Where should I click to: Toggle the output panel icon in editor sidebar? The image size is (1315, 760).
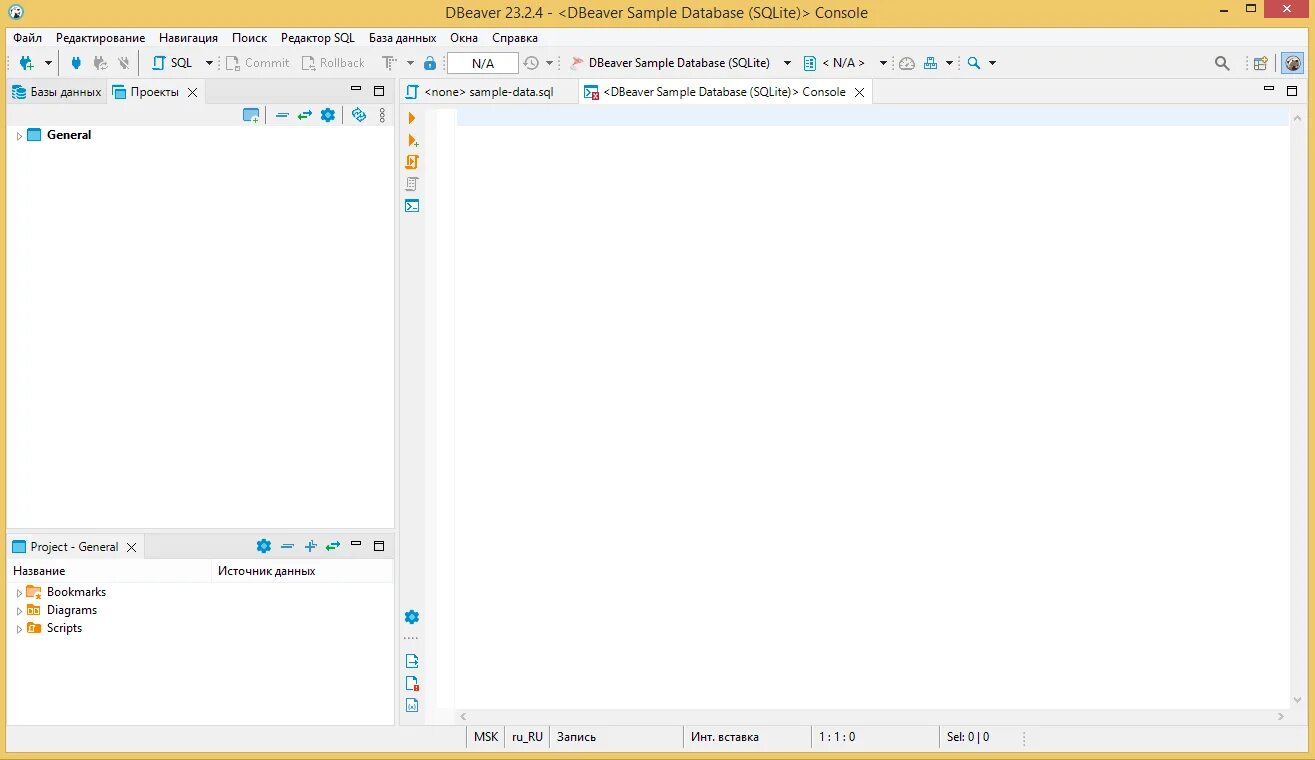click(412, 661)
